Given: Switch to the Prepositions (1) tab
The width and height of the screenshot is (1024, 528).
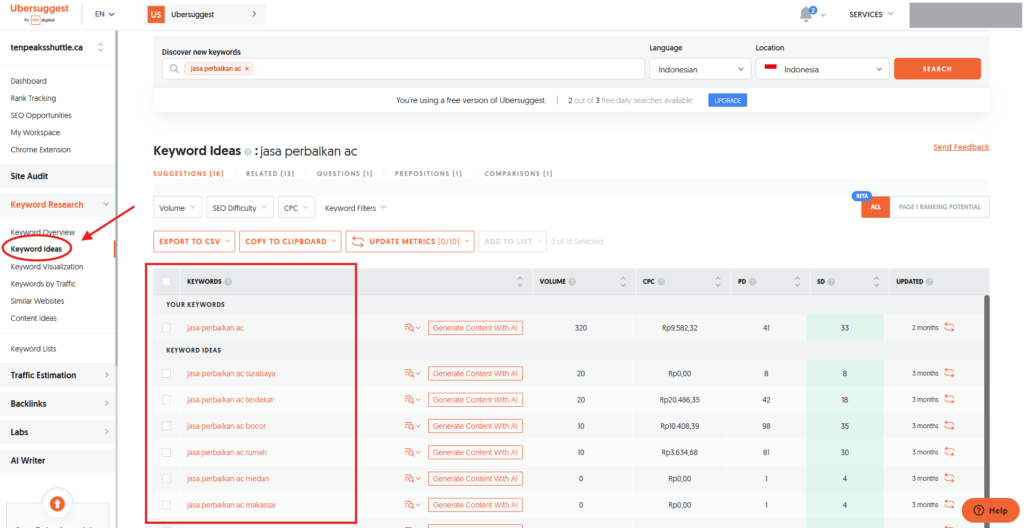Looking at the screenshot, I should 428,174.
